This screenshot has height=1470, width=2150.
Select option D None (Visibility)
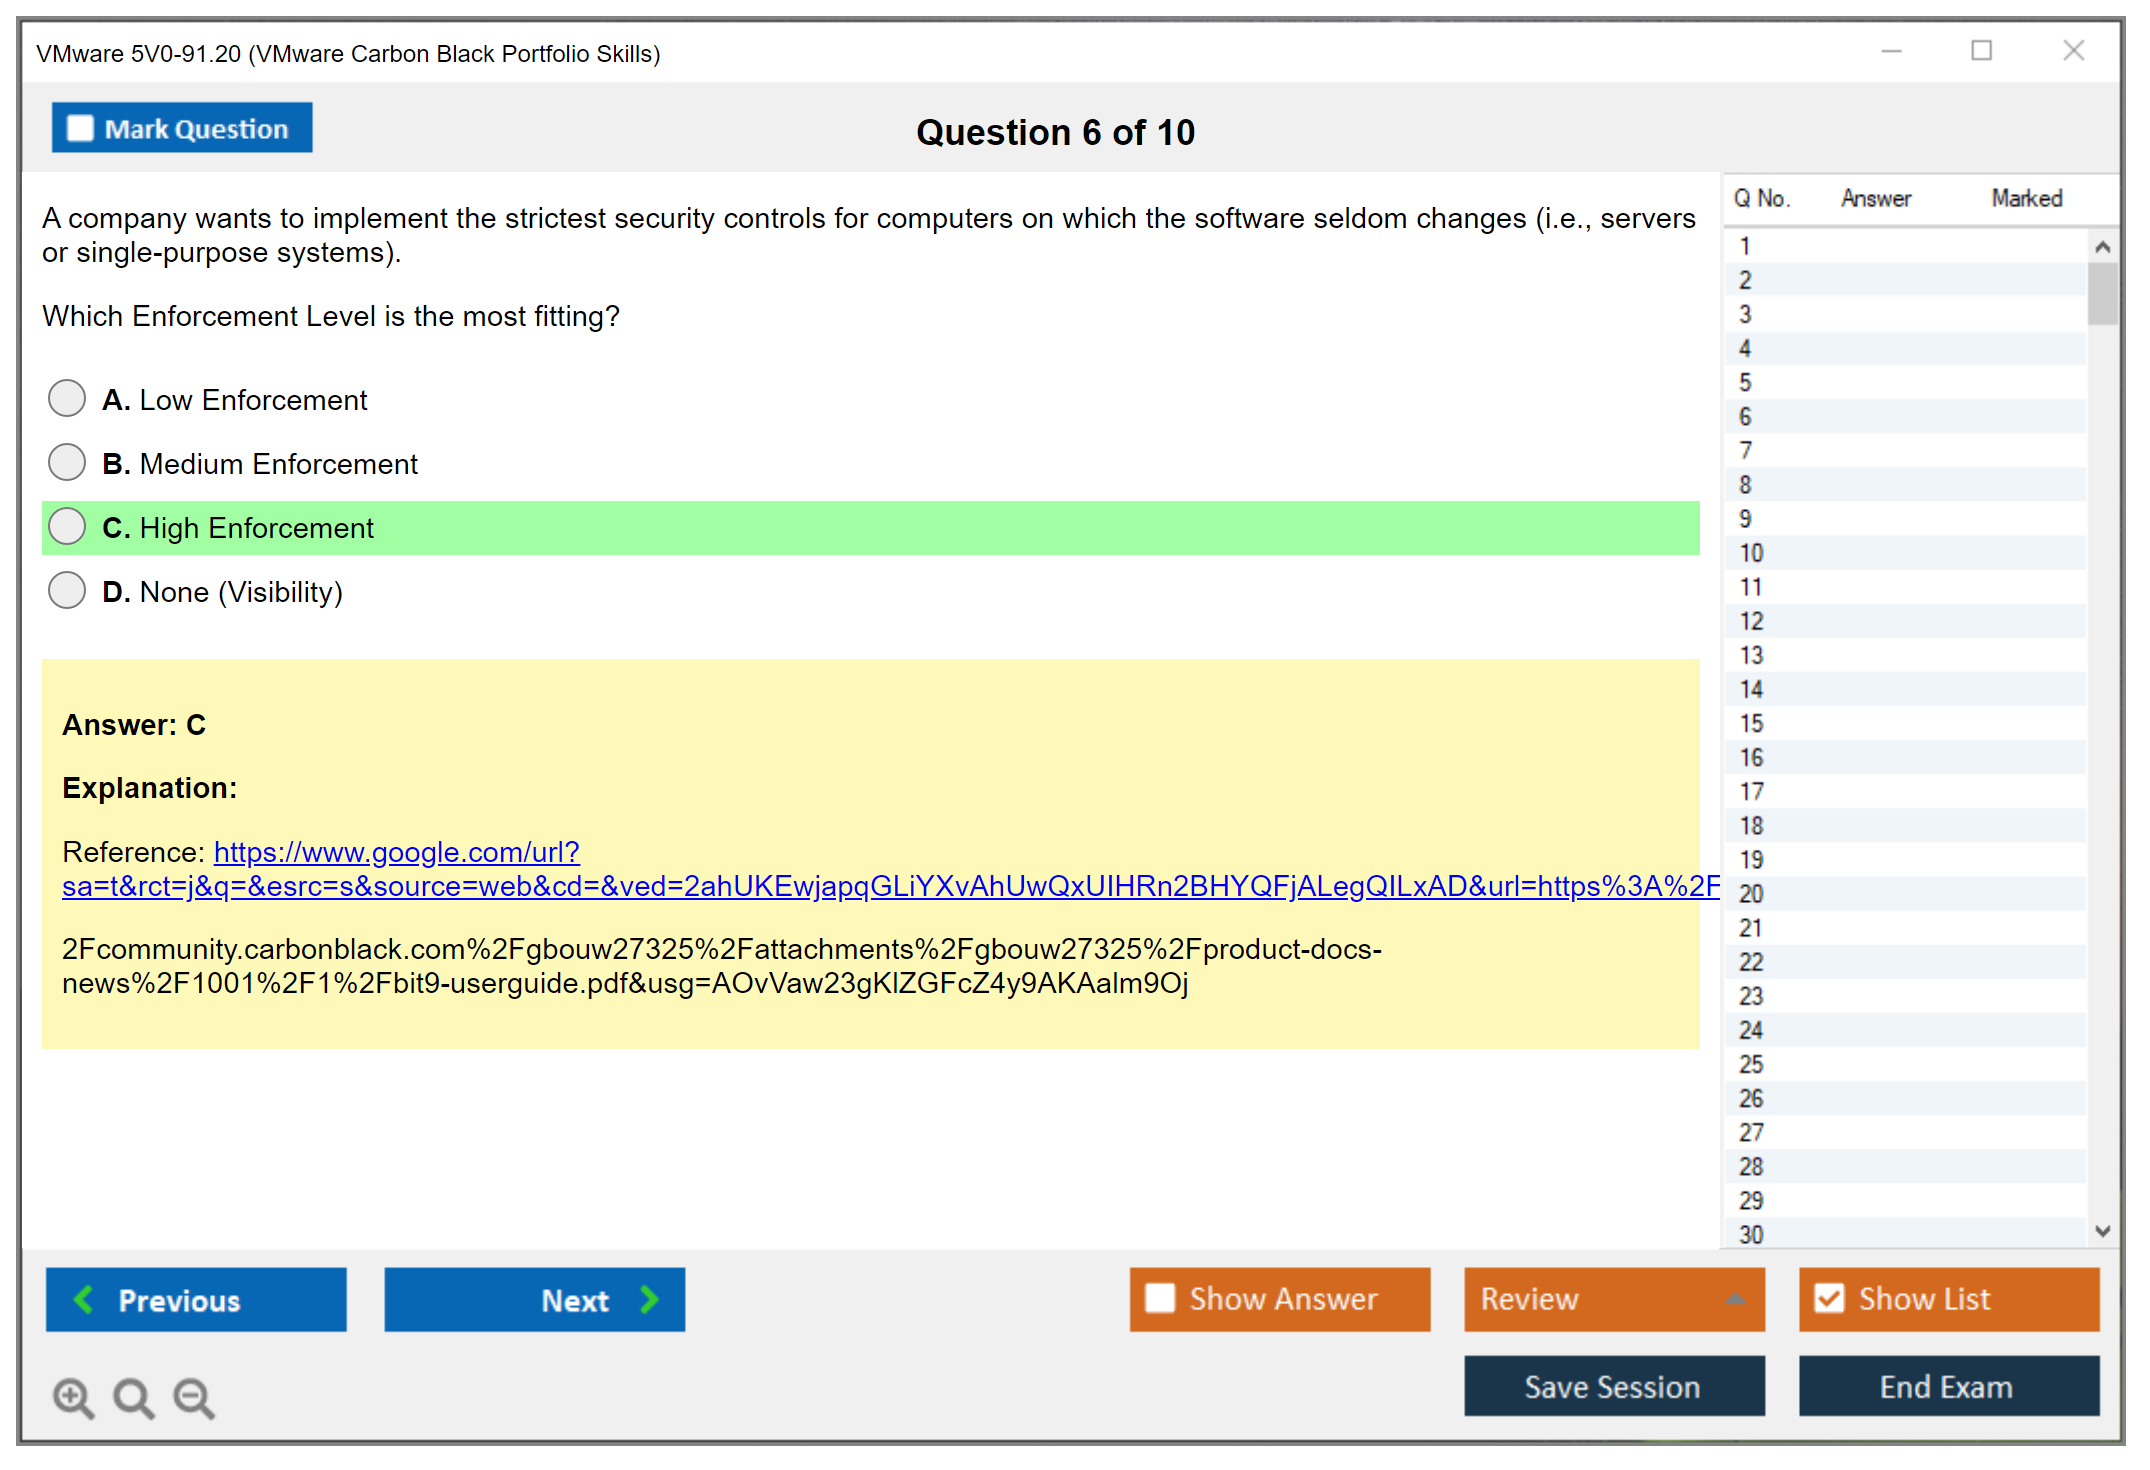[67, 590]
